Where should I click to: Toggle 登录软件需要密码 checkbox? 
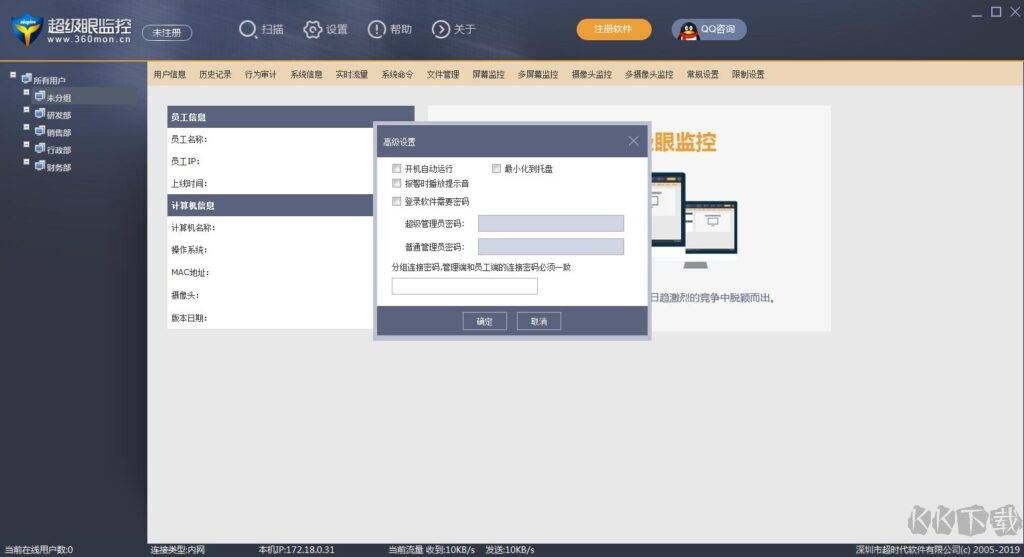pyautogui.click(x=396, y=201)
